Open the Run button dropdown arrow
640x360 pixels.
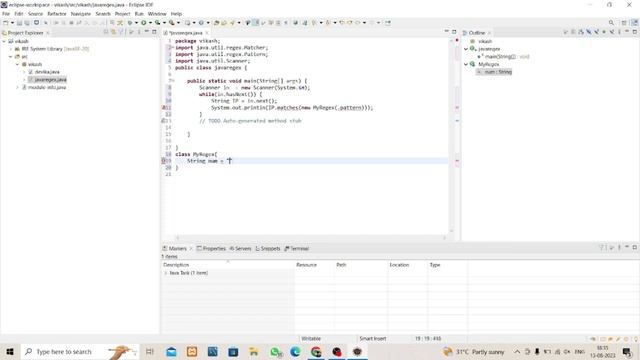(150, 23)
